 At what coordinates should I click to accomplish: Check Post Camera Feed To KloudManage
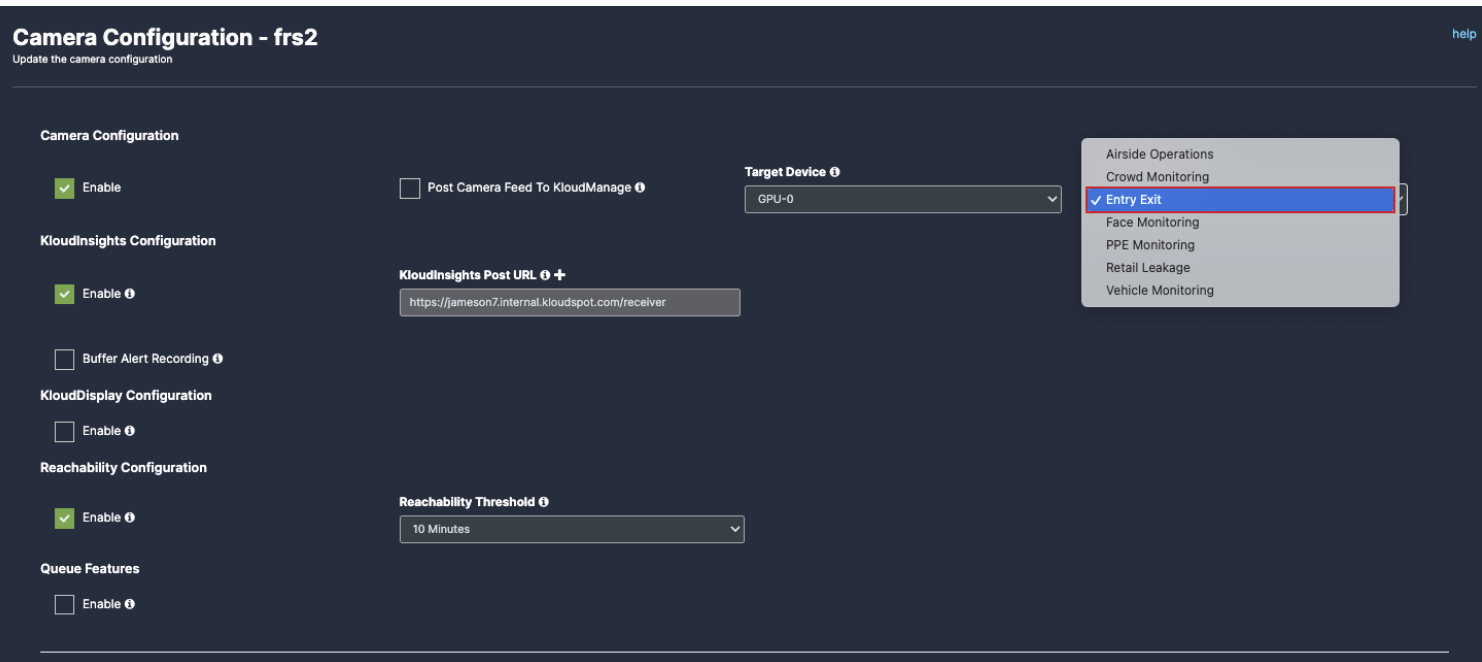point(409,188)
